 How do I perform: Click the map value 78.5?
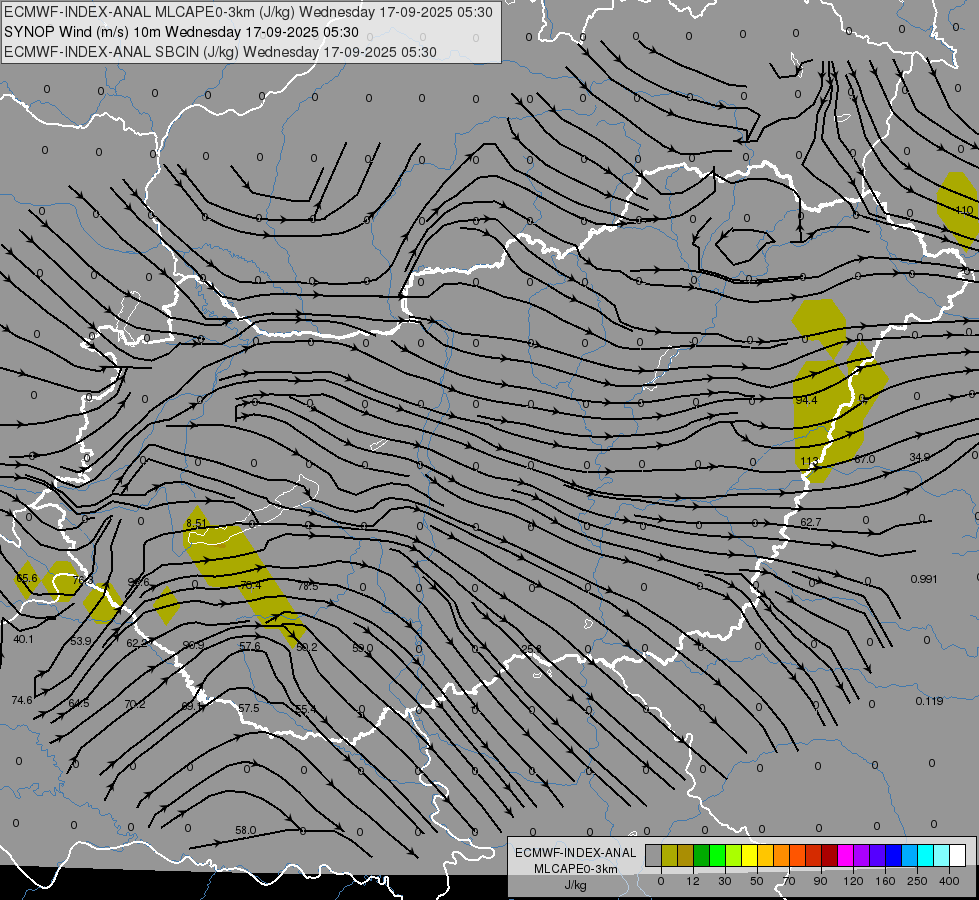point(308,586)
